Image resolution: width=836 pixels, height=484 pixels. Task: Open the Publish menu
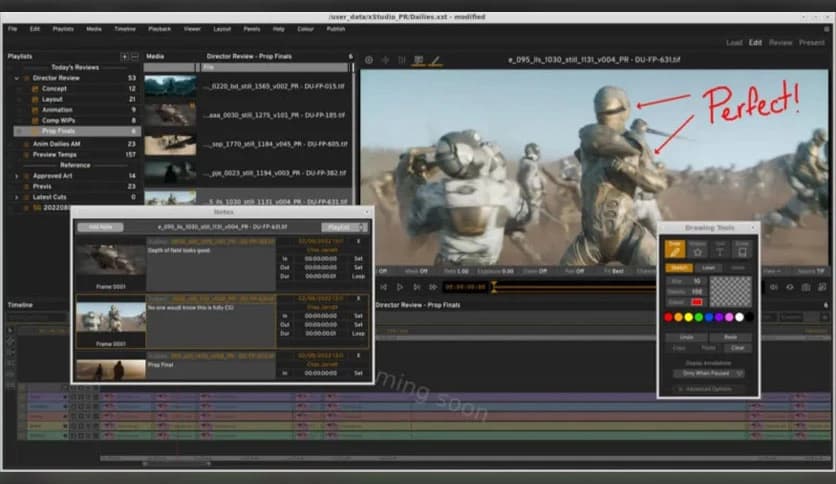coord(336,29)
